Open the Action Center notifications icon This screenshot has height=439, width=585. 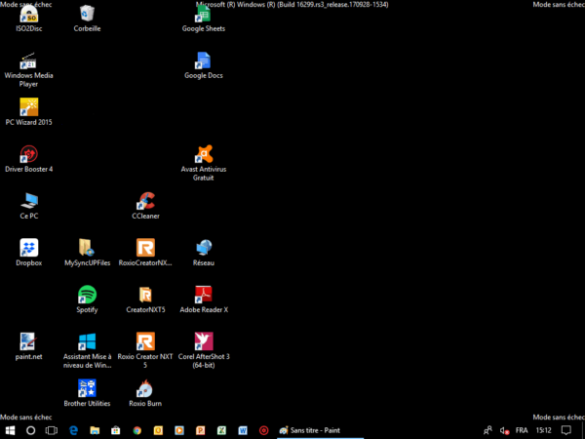pos(566,430)
